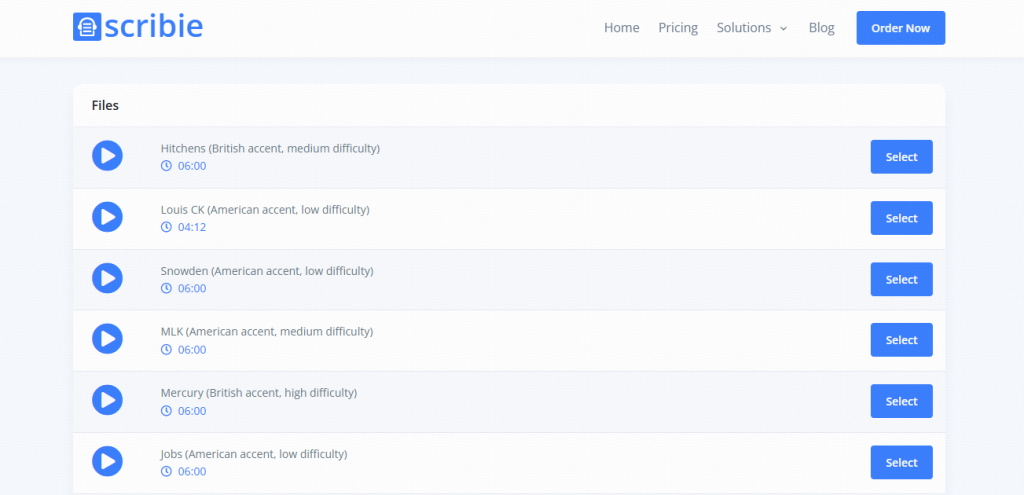
Task: Click the 06:00 duration under Snowden
Action: coord(192,288)
